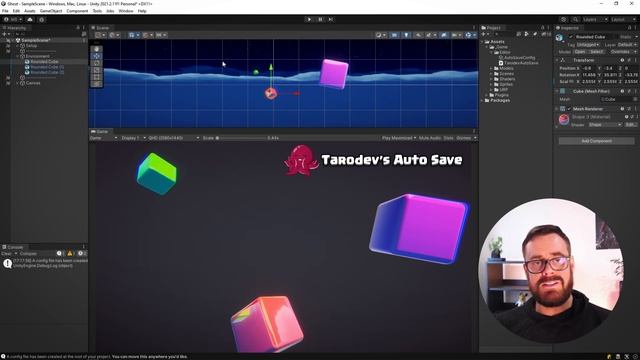The width and height of the screenshot is (640, 360).
Task: Toggle the Rounded Cube active checkbox
Action: point(571,37)
